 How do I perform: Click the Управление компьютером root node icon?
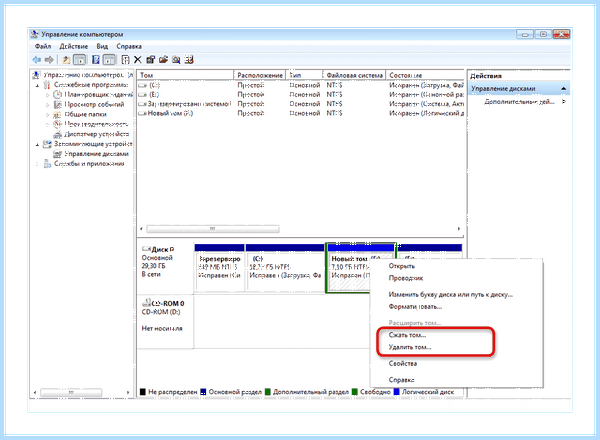[36, 75]
